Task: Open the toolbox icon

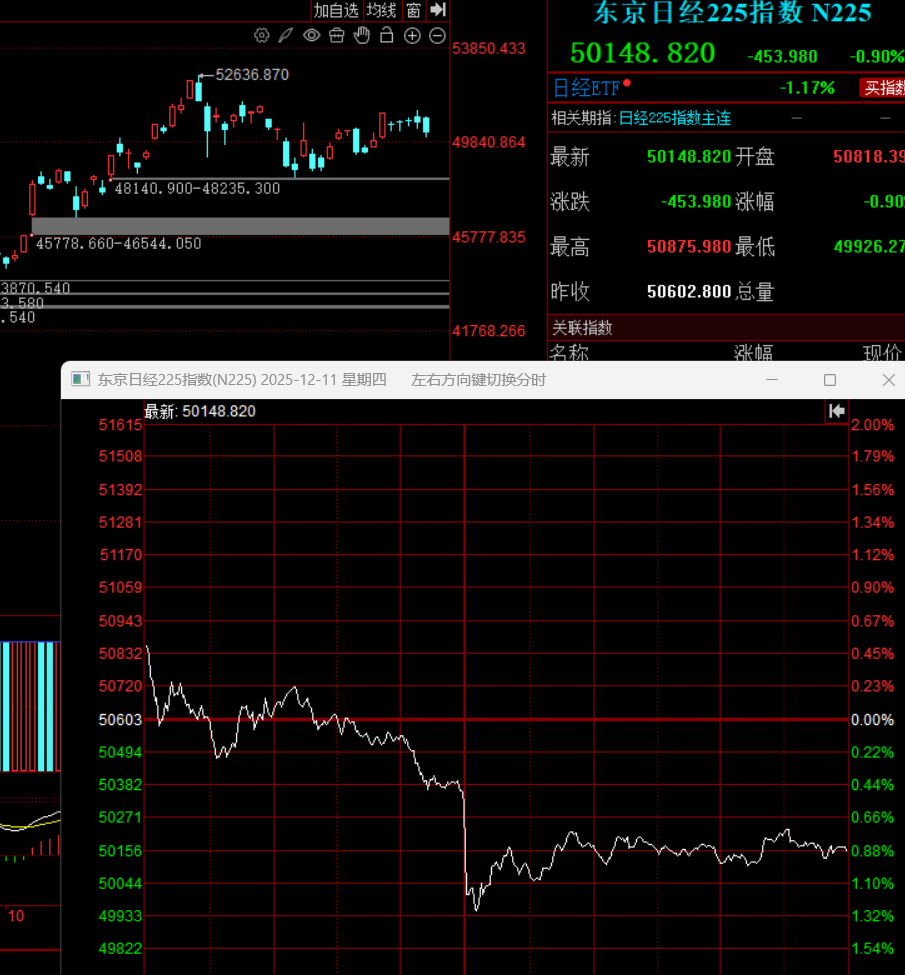Action: (x=336, y=36)
